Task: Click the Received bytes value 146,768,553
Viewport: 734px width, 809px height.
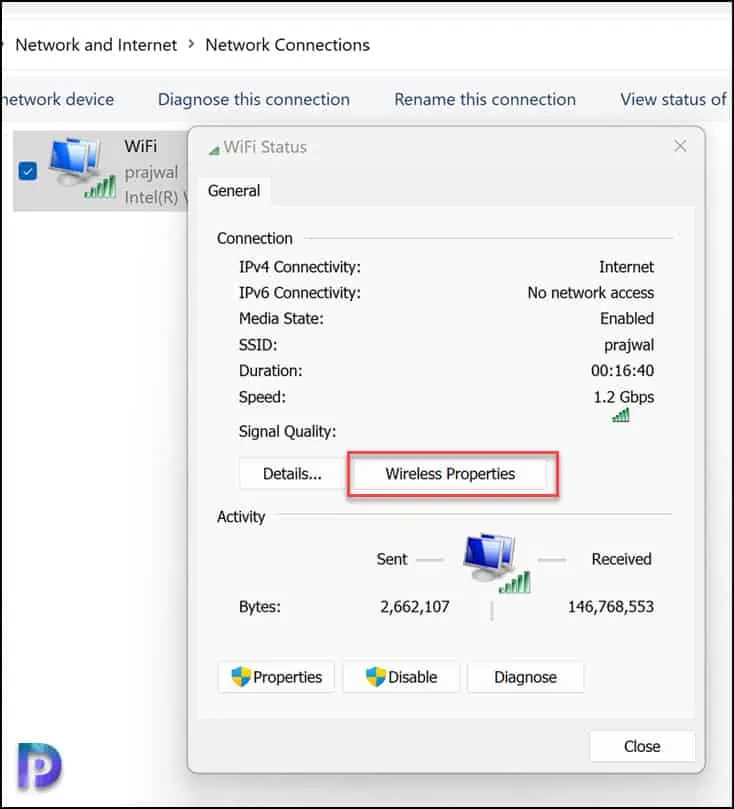Action: 611,607
